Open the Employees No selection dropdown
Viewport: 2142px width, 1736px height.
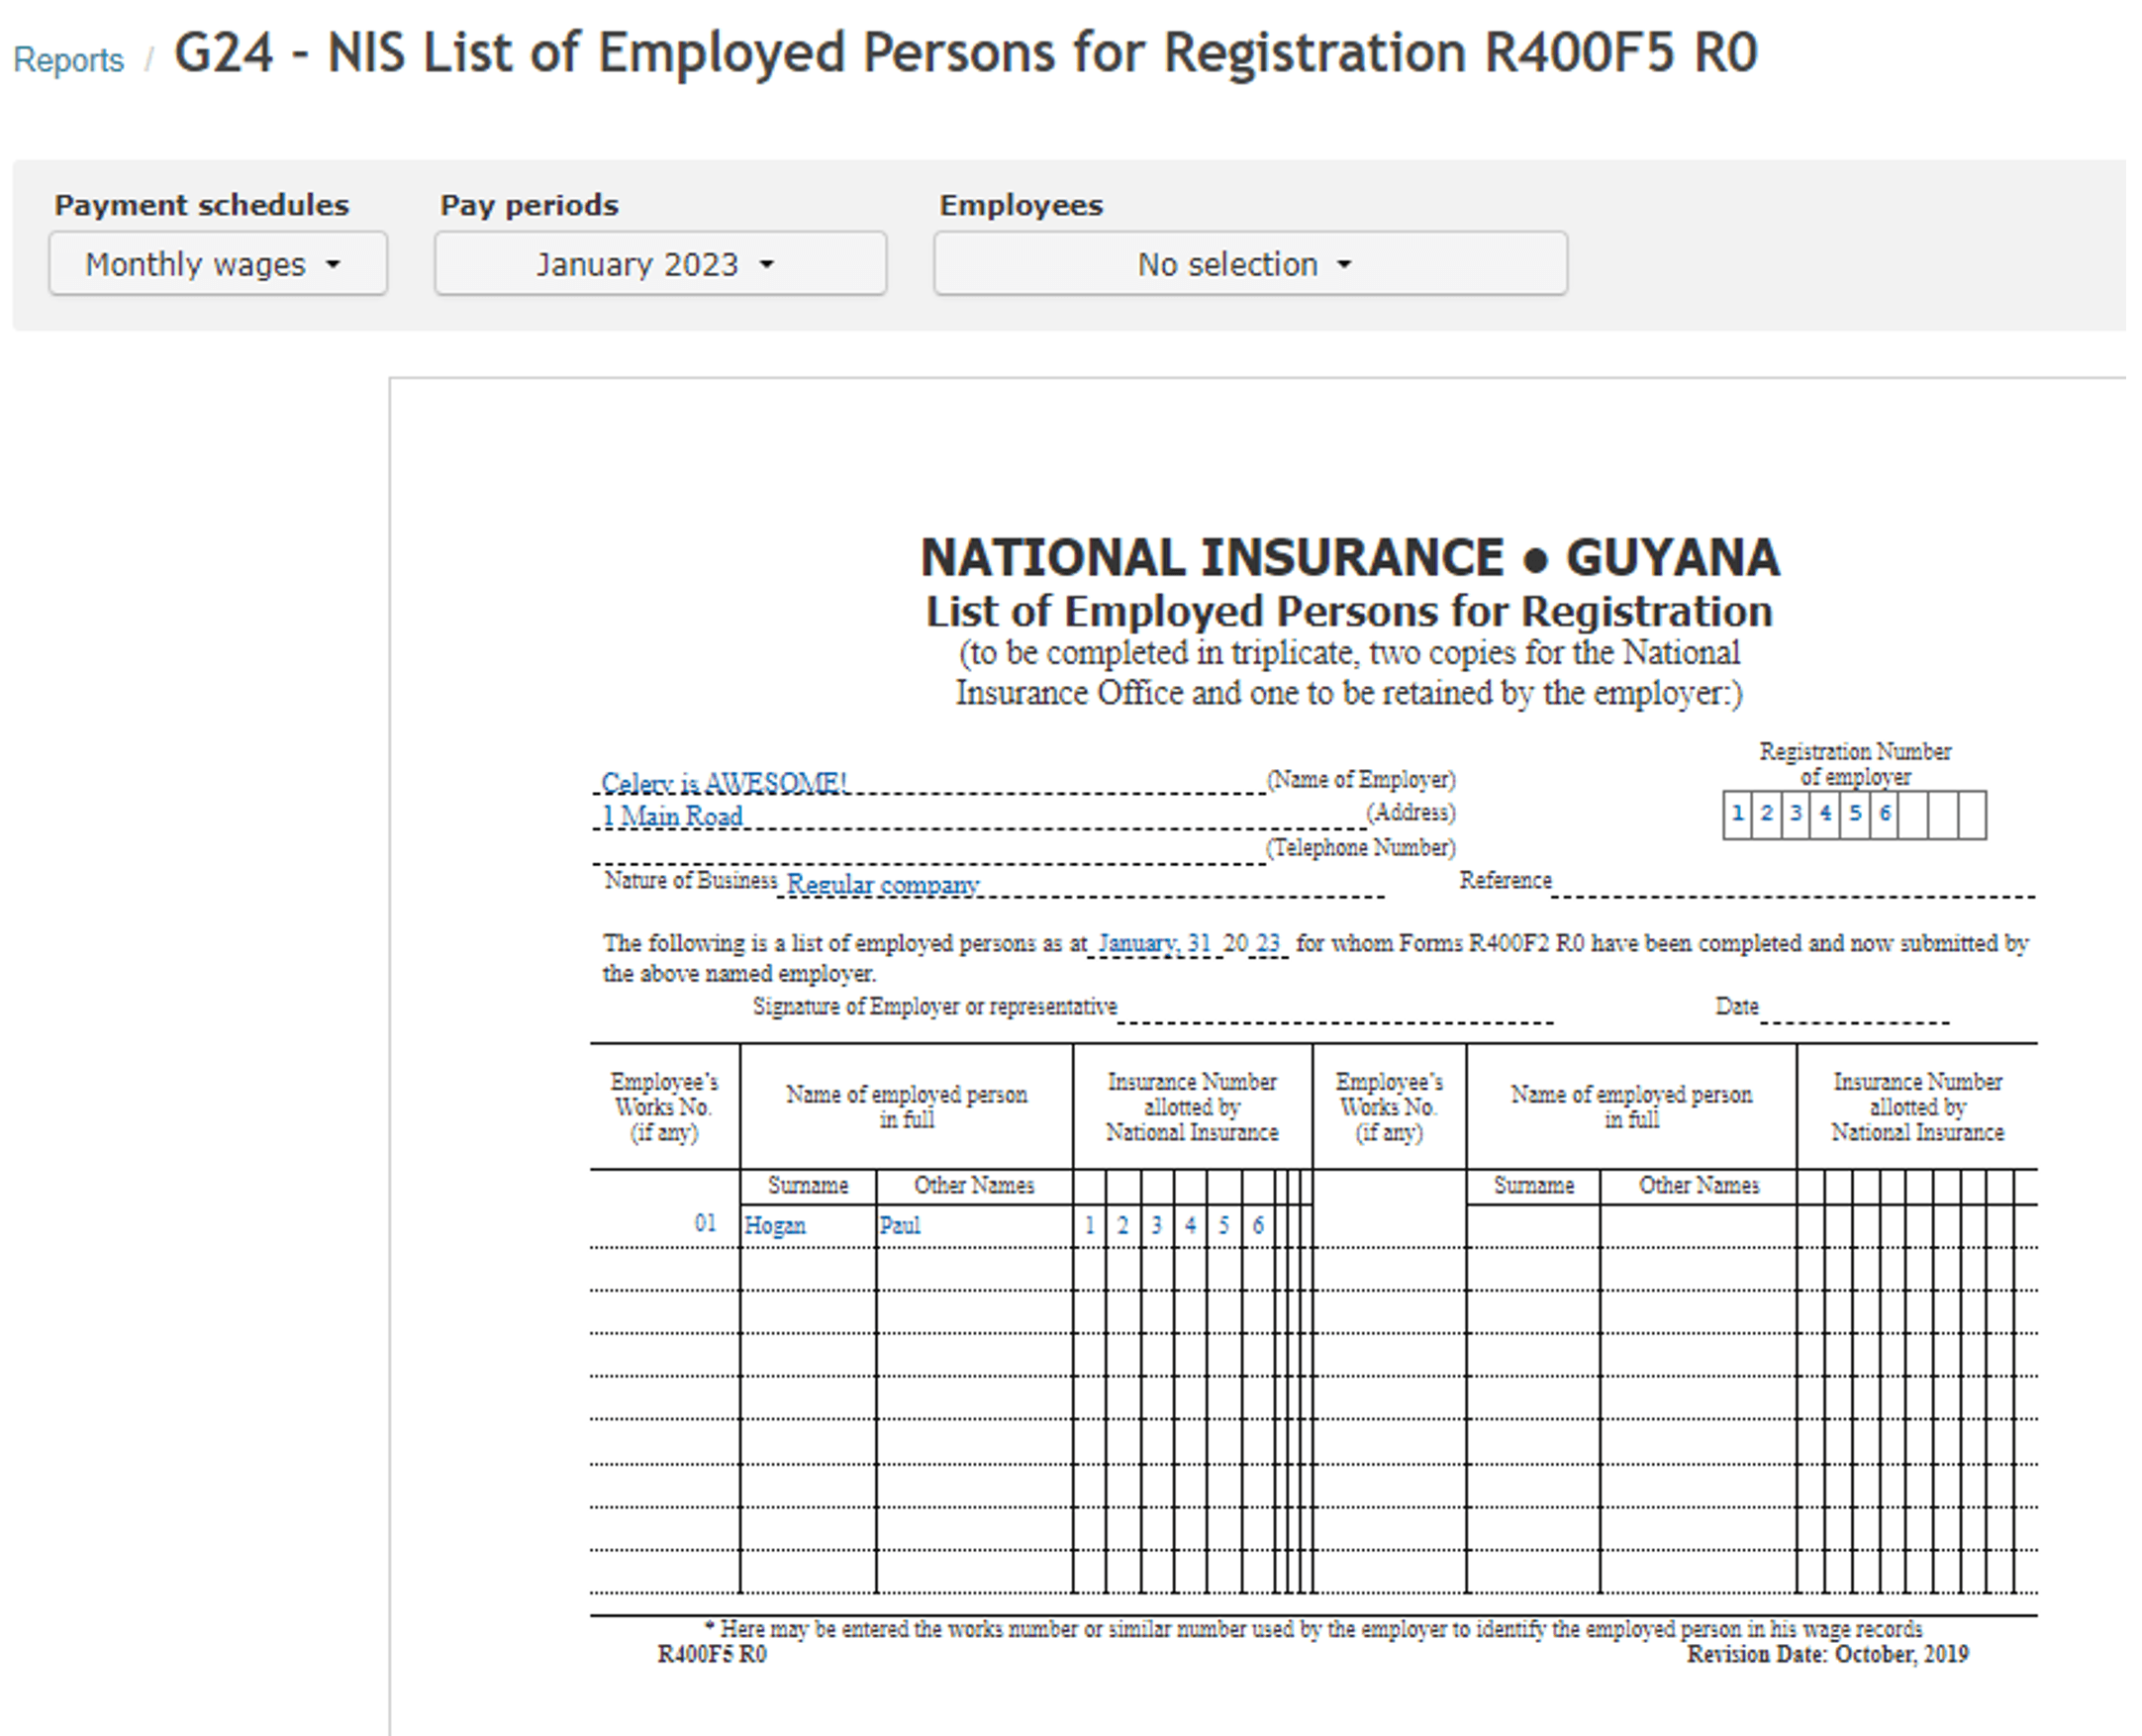click(x=1250, y=264)
